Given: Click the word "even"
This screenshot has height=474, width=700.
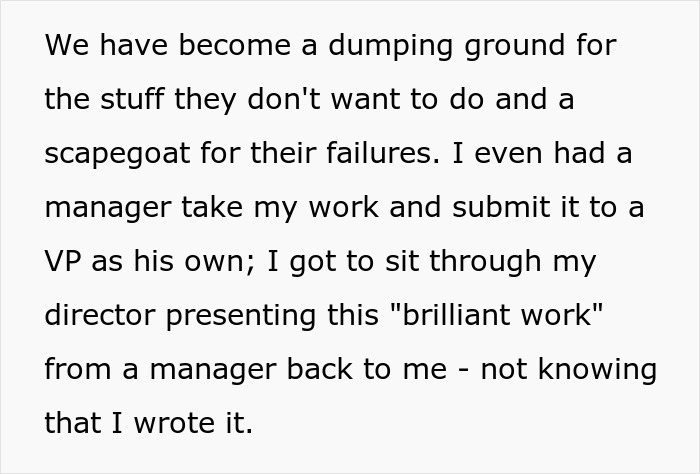Looking at the screenshot, I should click(507, 154).
